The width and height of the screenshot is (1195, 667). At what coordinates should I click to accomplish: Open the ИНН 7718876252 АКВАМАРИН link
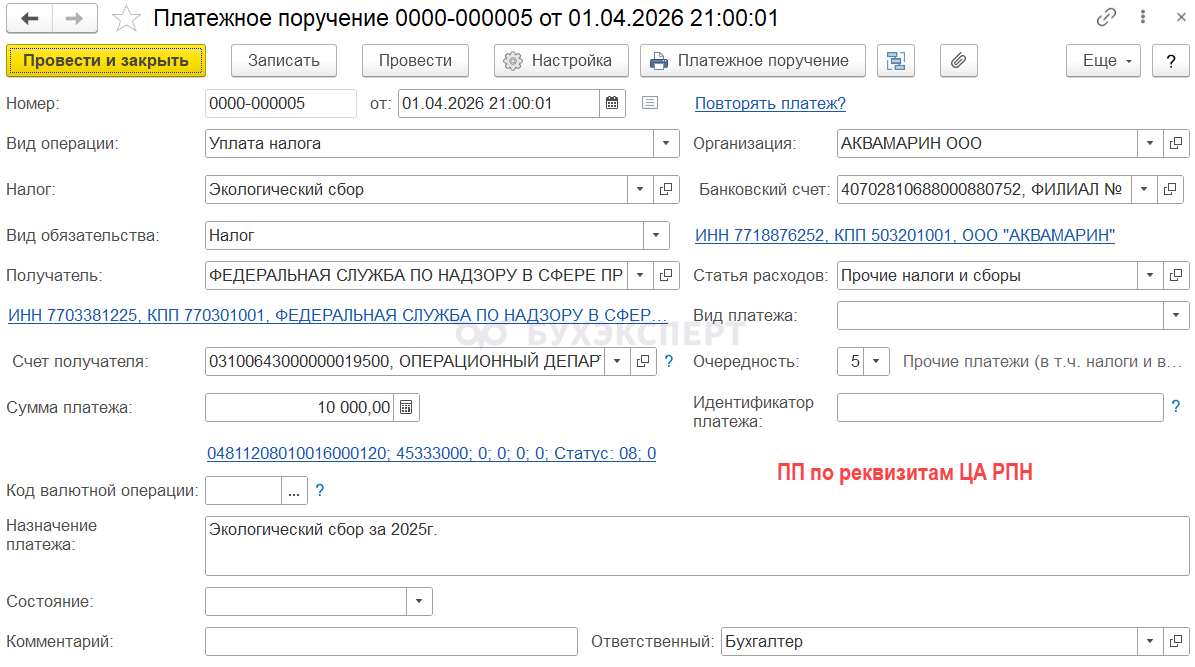905,236
